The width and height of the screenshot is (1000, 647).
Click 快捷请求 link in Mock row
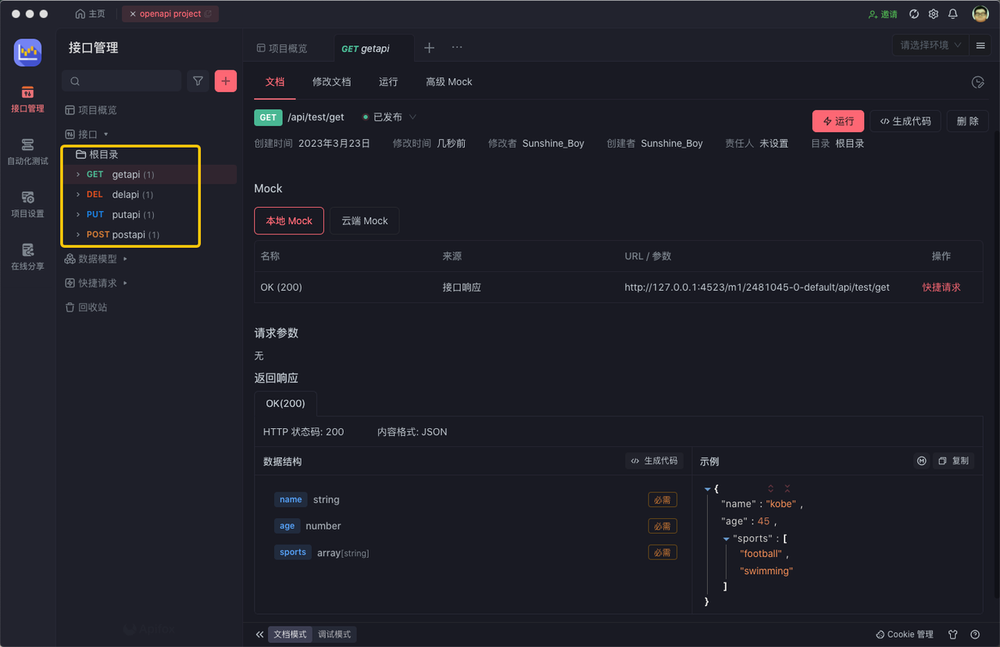[941, 287]
